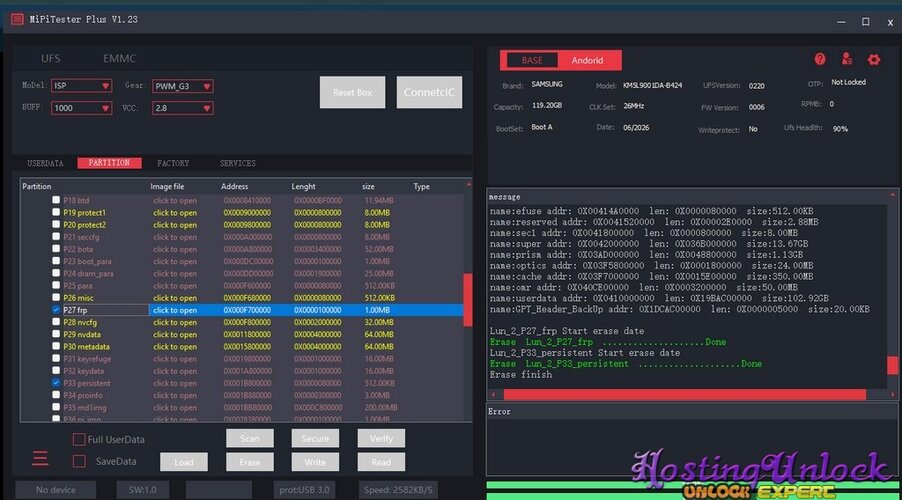This screenshot has height=500, width=902.
Task: Check the P20 protect2 partition checkbox
Action: click(x=56, y=224)
